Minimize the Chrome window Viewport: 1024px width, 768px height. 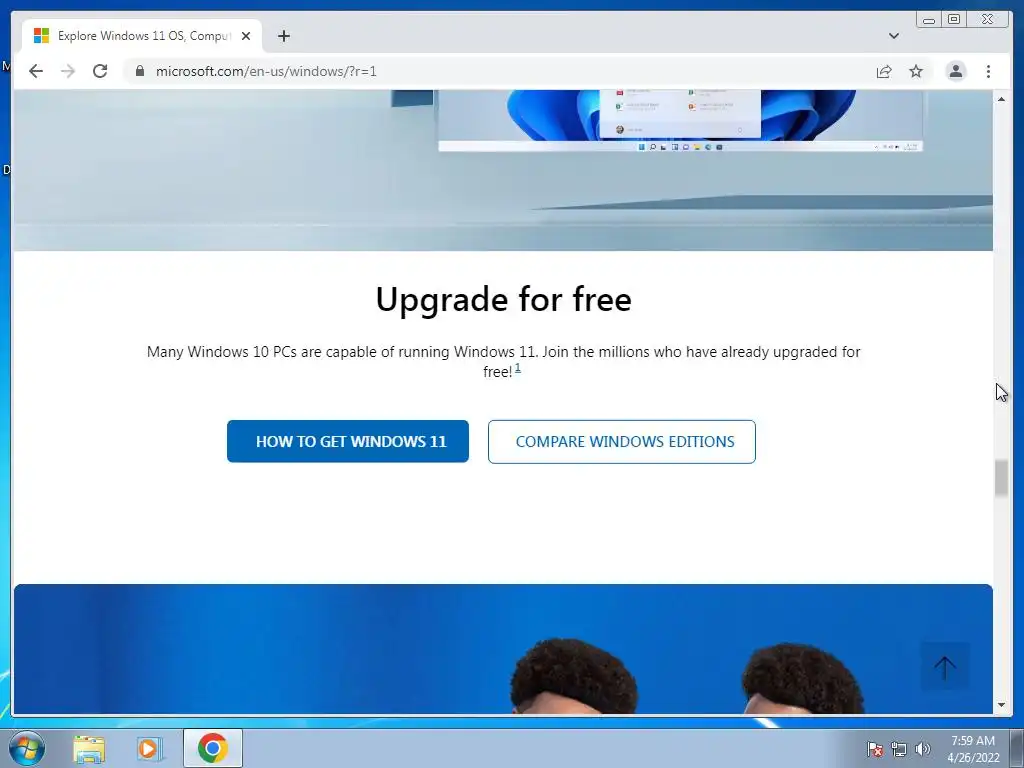coord(929,20)
